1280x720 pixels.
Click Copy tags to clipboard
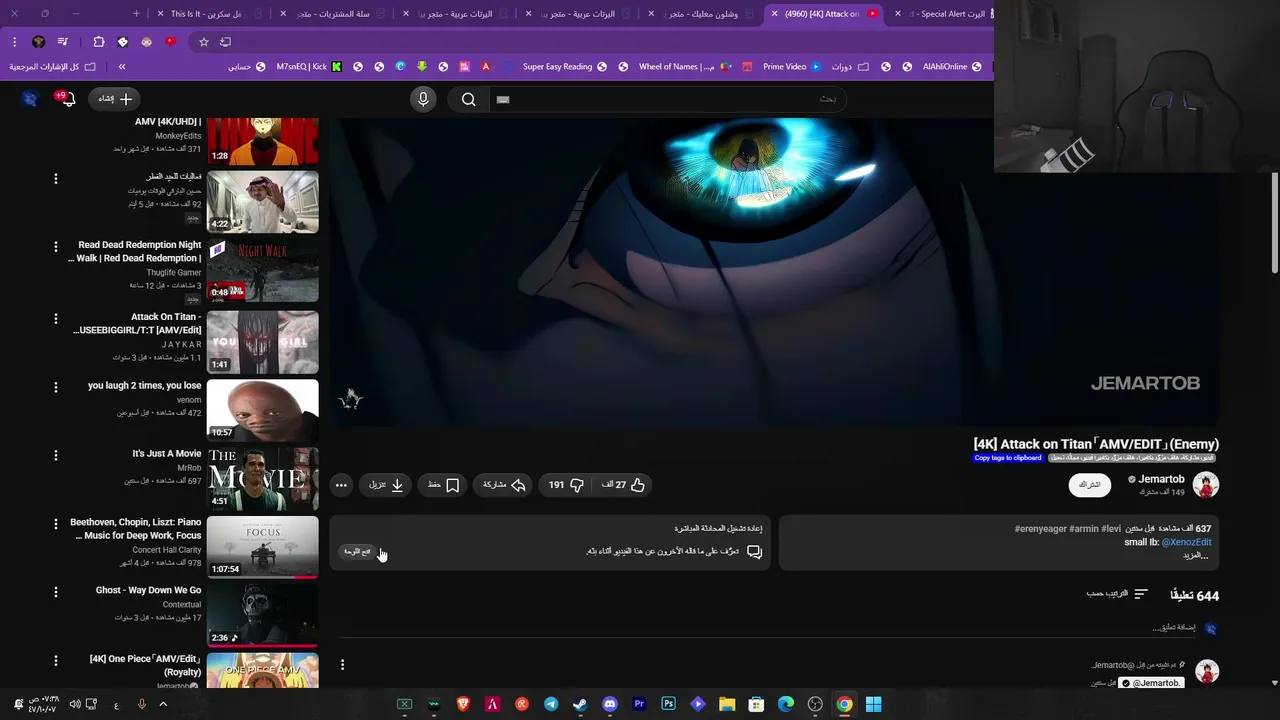[x=1008, y=458]
